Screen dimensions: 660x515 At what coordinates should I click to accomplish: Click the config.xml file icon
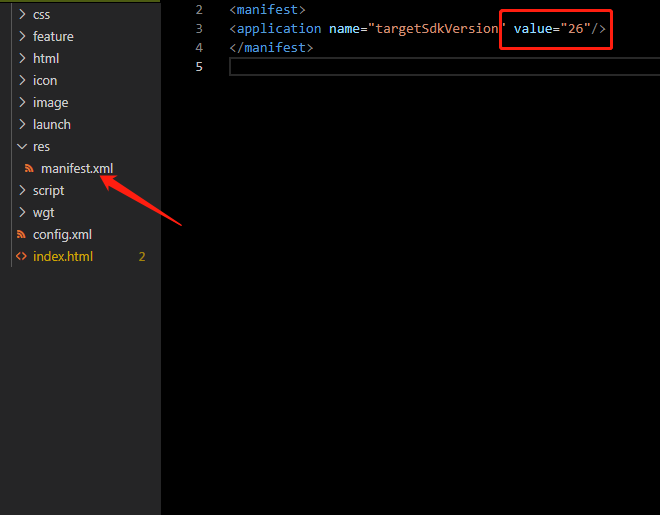coord(22,234)
